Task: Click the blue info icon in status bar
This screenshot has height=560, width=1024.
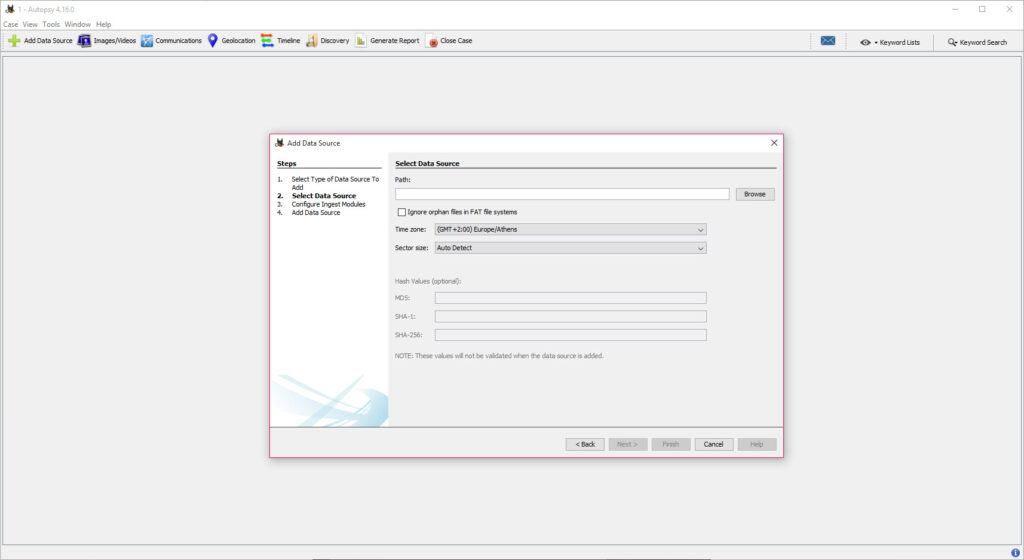Action: pyautogui.click(x=1015, y=553)
